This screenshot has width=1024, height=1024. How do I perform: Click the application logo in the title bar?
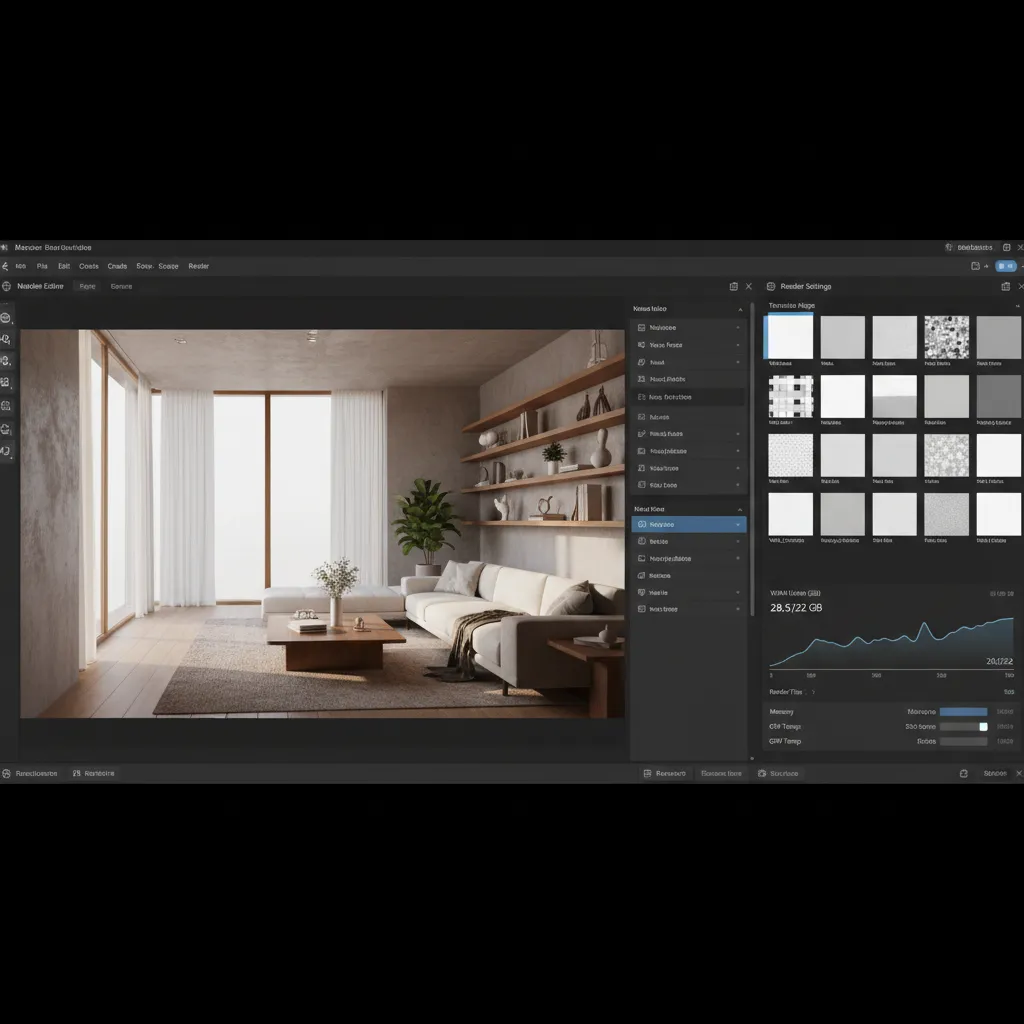point(5,247)
